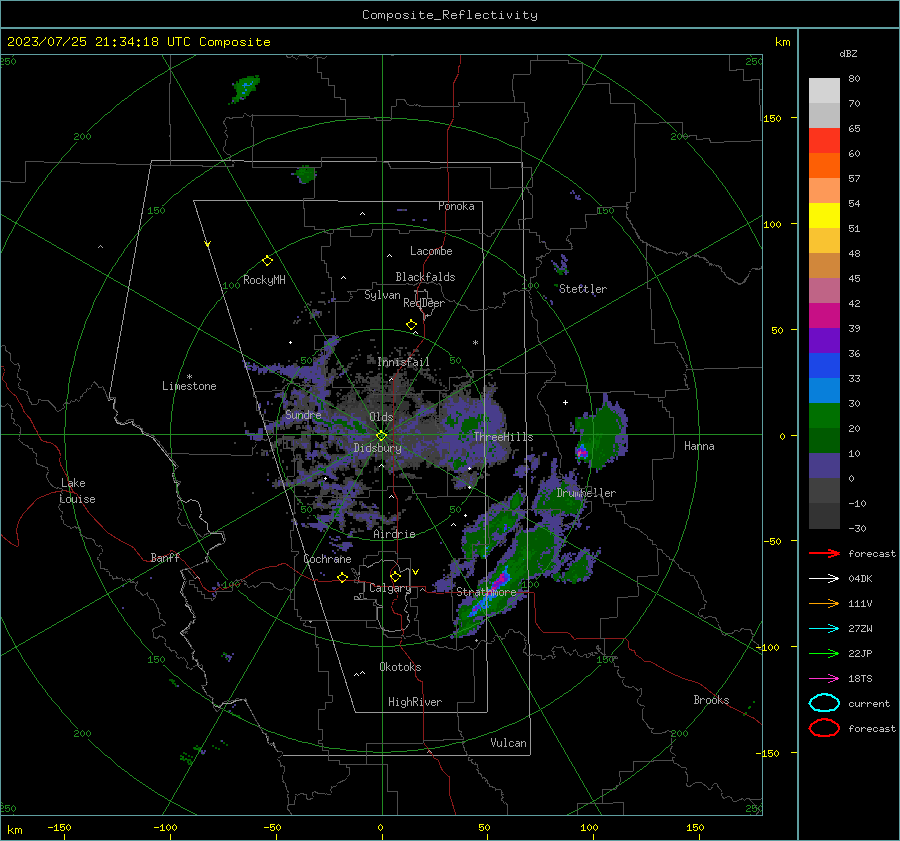Click the ThreeHills label
This screenshot has height=841, width=900.
tap(503, 437)
